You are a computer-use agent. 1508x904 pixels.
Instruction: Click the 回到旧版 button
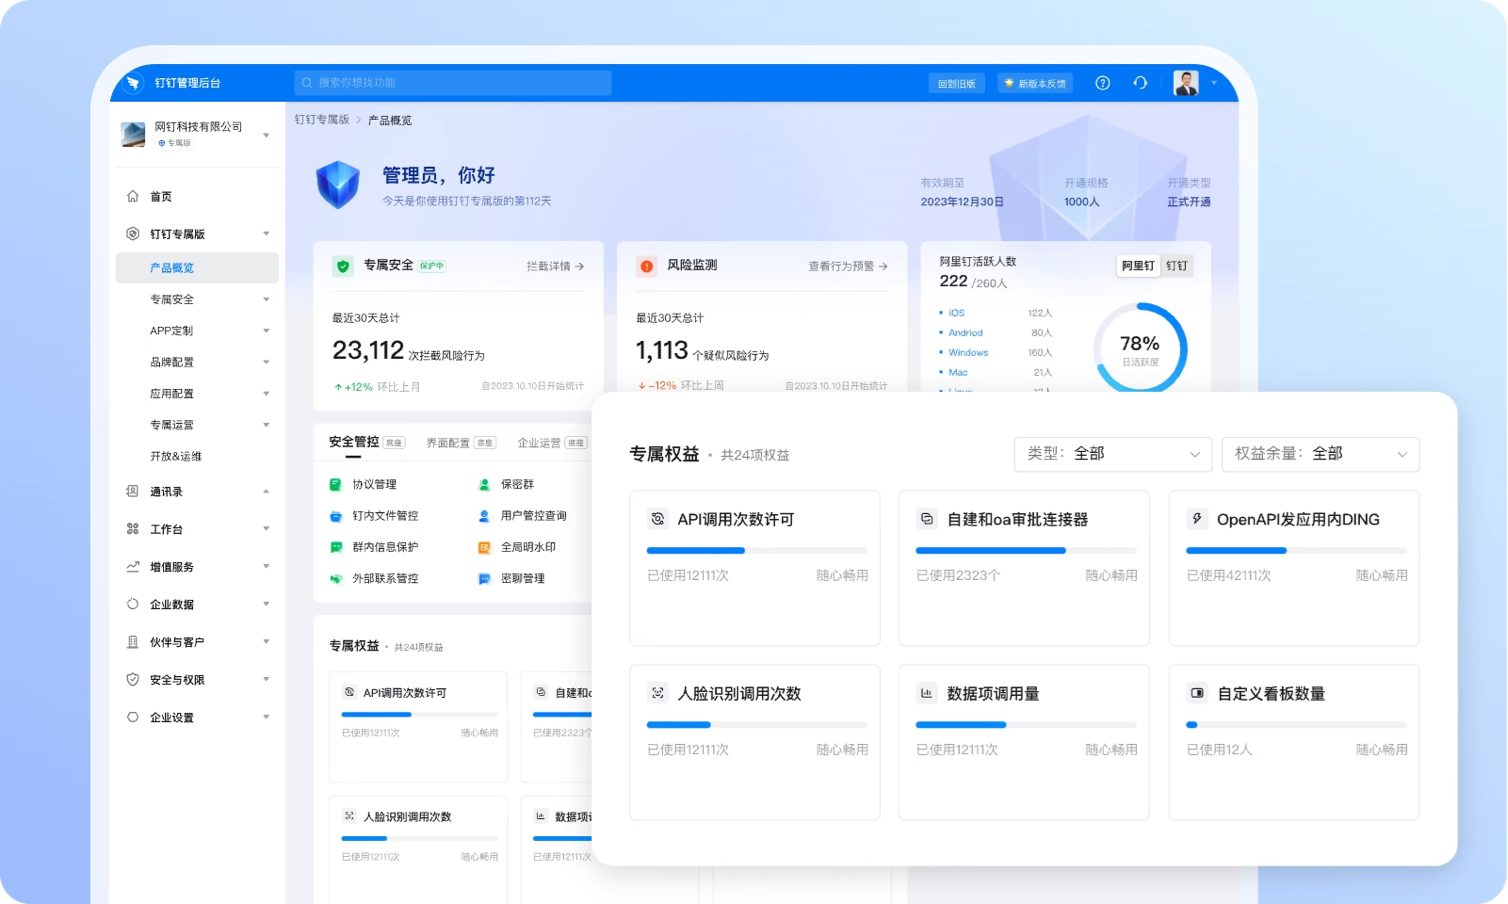coord(956,84)
